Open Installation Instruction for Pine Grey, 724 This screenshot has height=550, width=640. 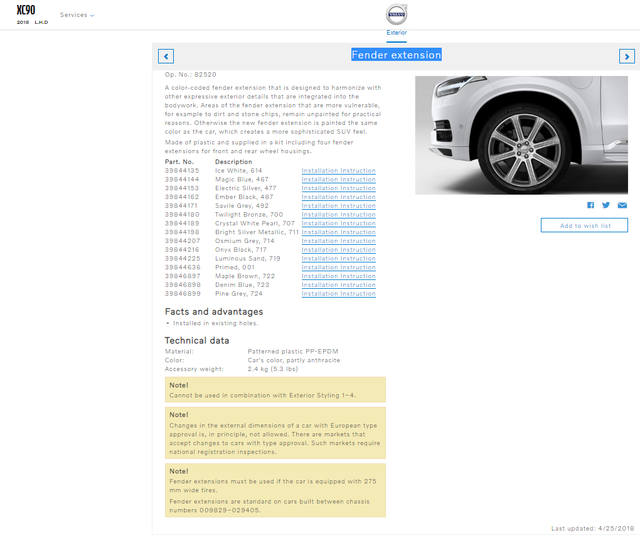[338, 294]
